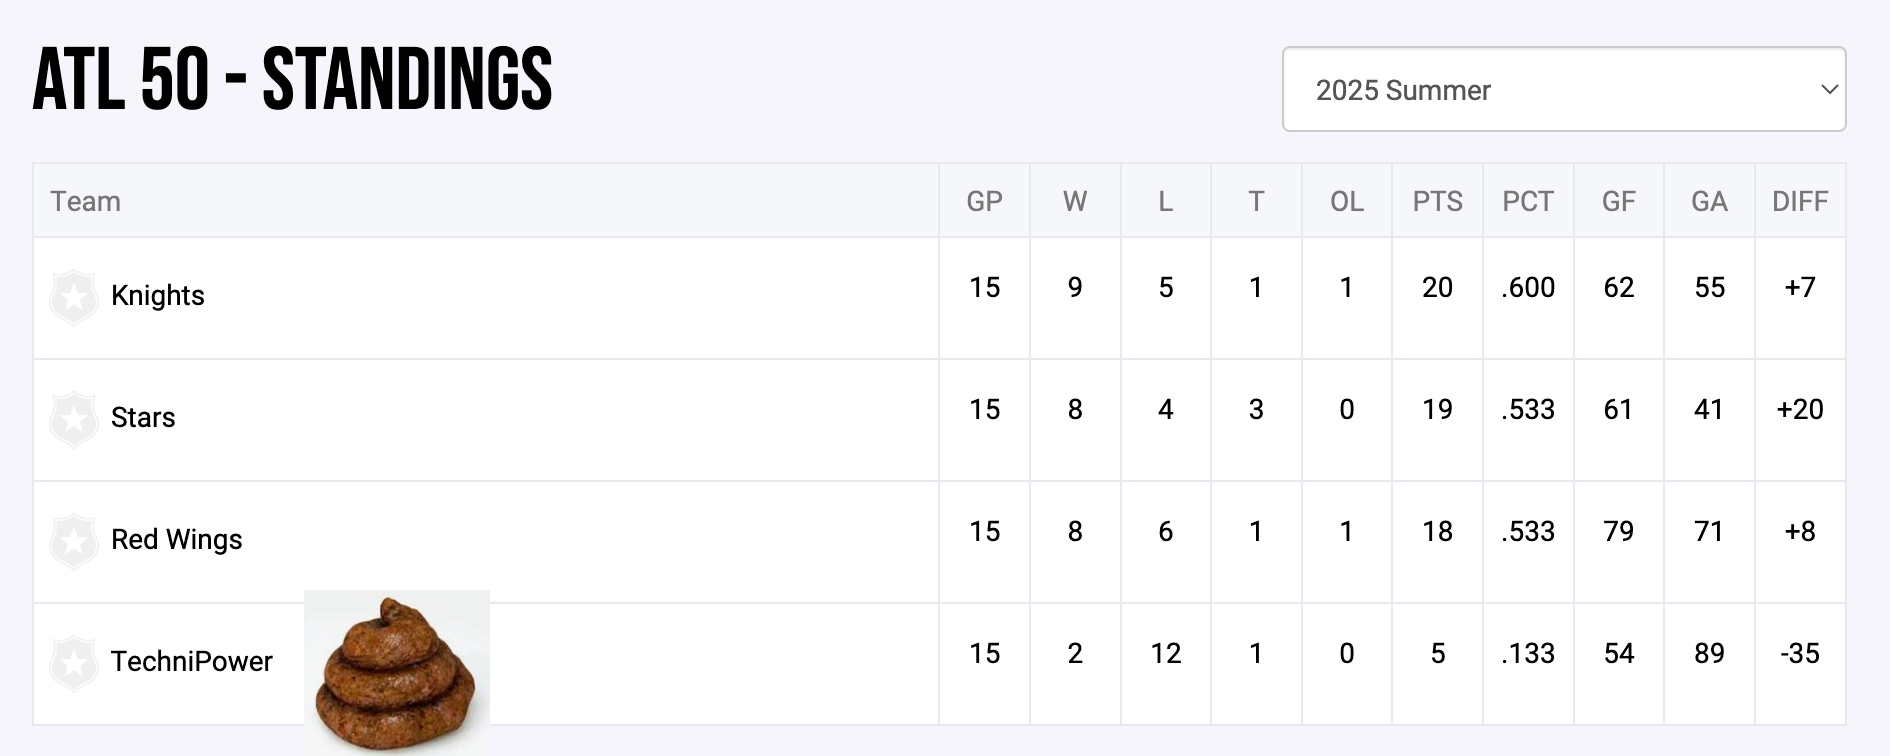The width and height of the screenshot is (1890, 756).
Task: Click the Team column header
Action: (86, 202)
